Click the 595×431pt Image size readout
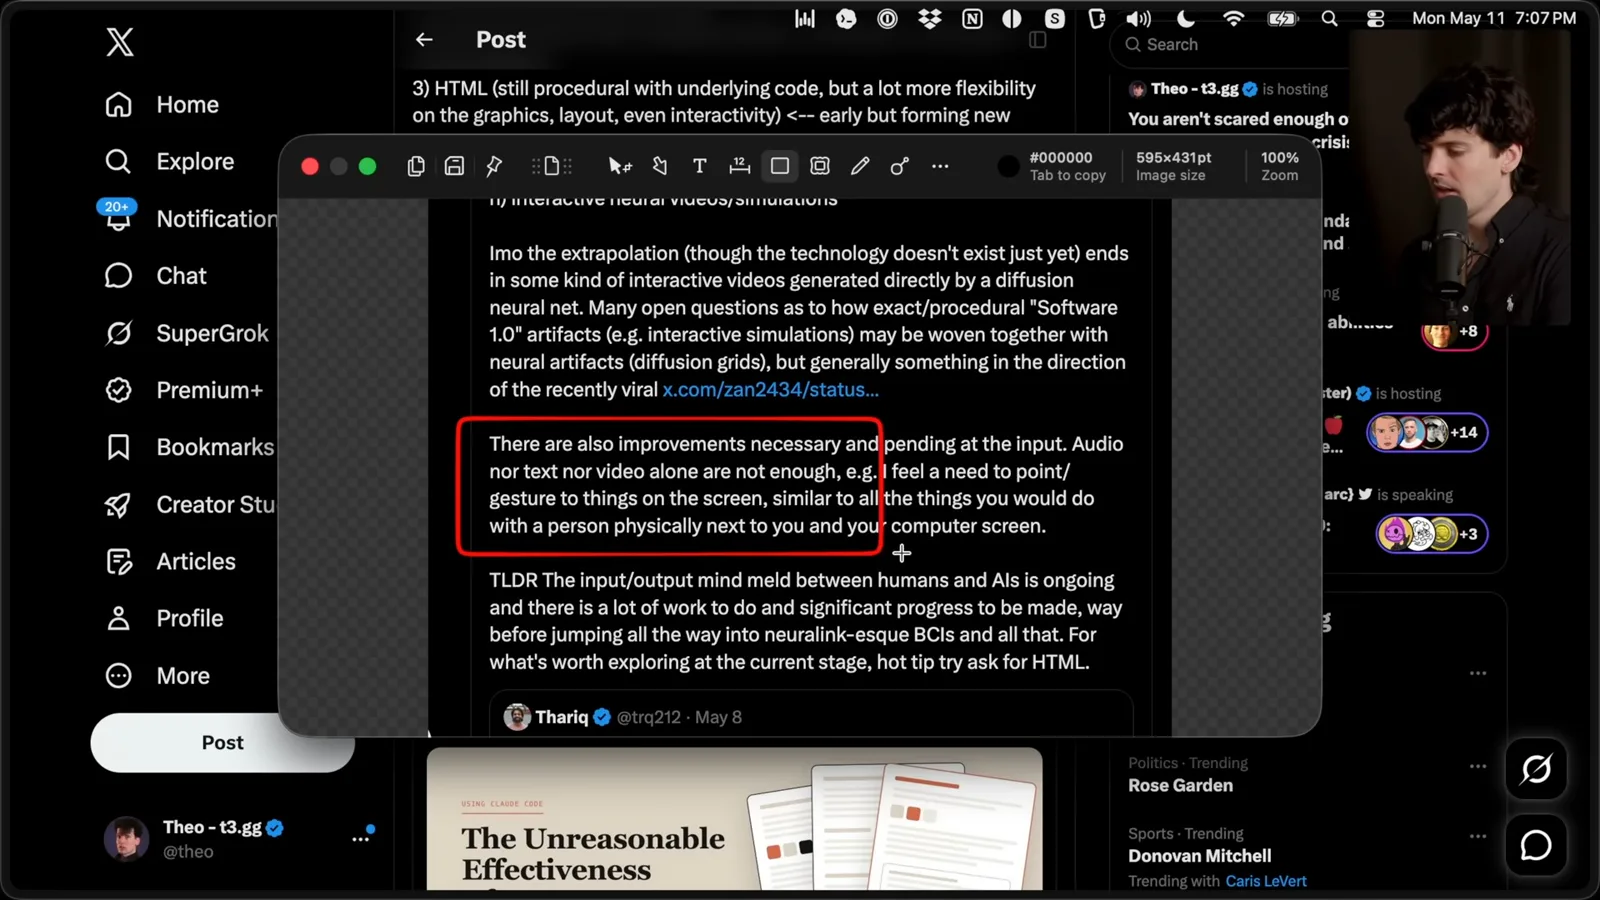 pos(1173,166)
